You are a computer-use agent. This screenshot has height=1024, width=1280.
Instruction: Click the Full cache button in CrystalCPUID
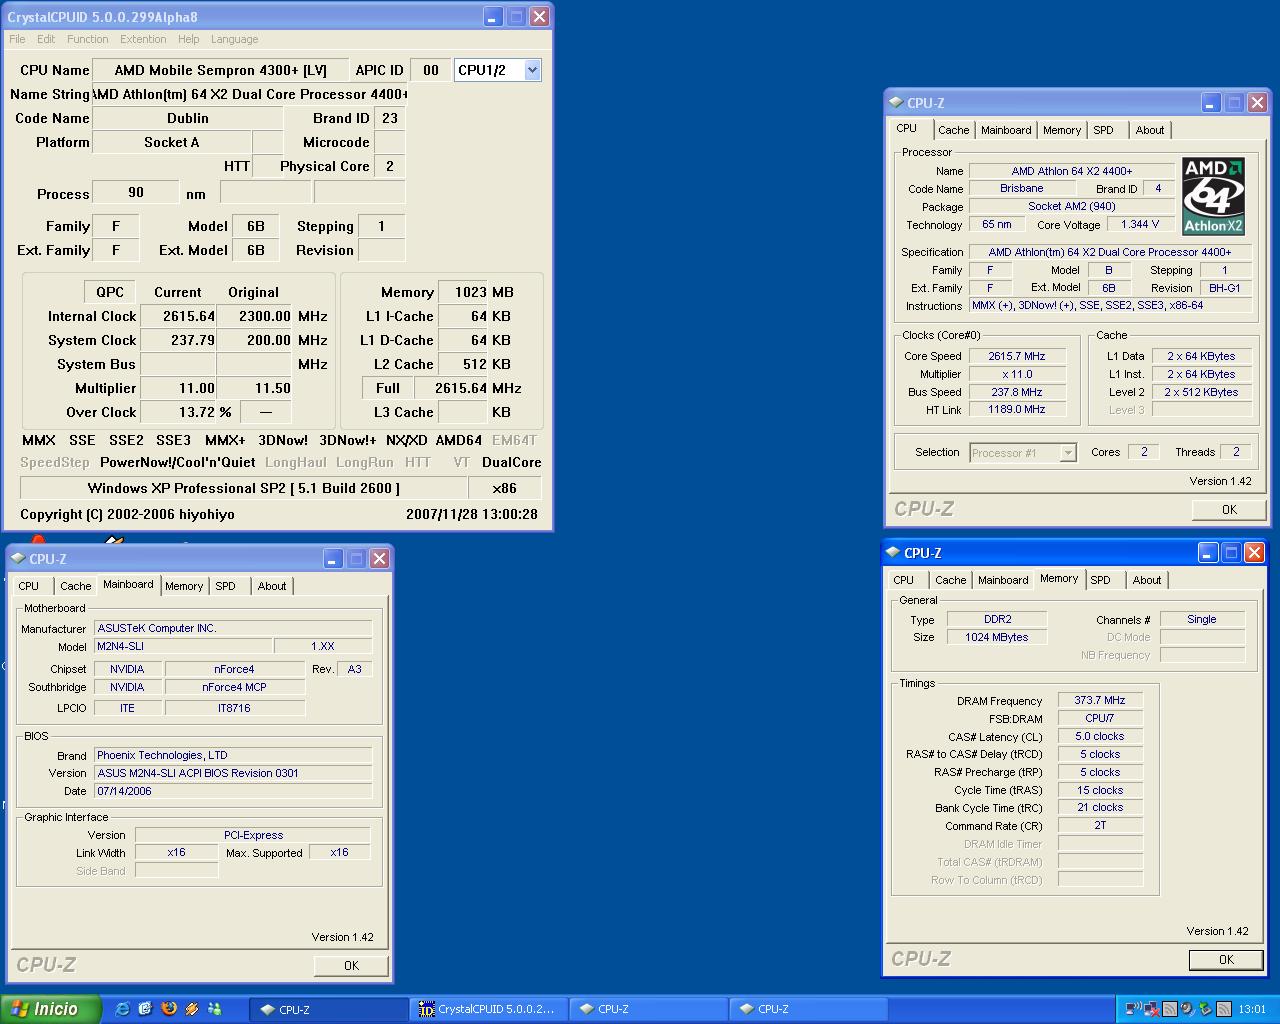coord(388,388)
